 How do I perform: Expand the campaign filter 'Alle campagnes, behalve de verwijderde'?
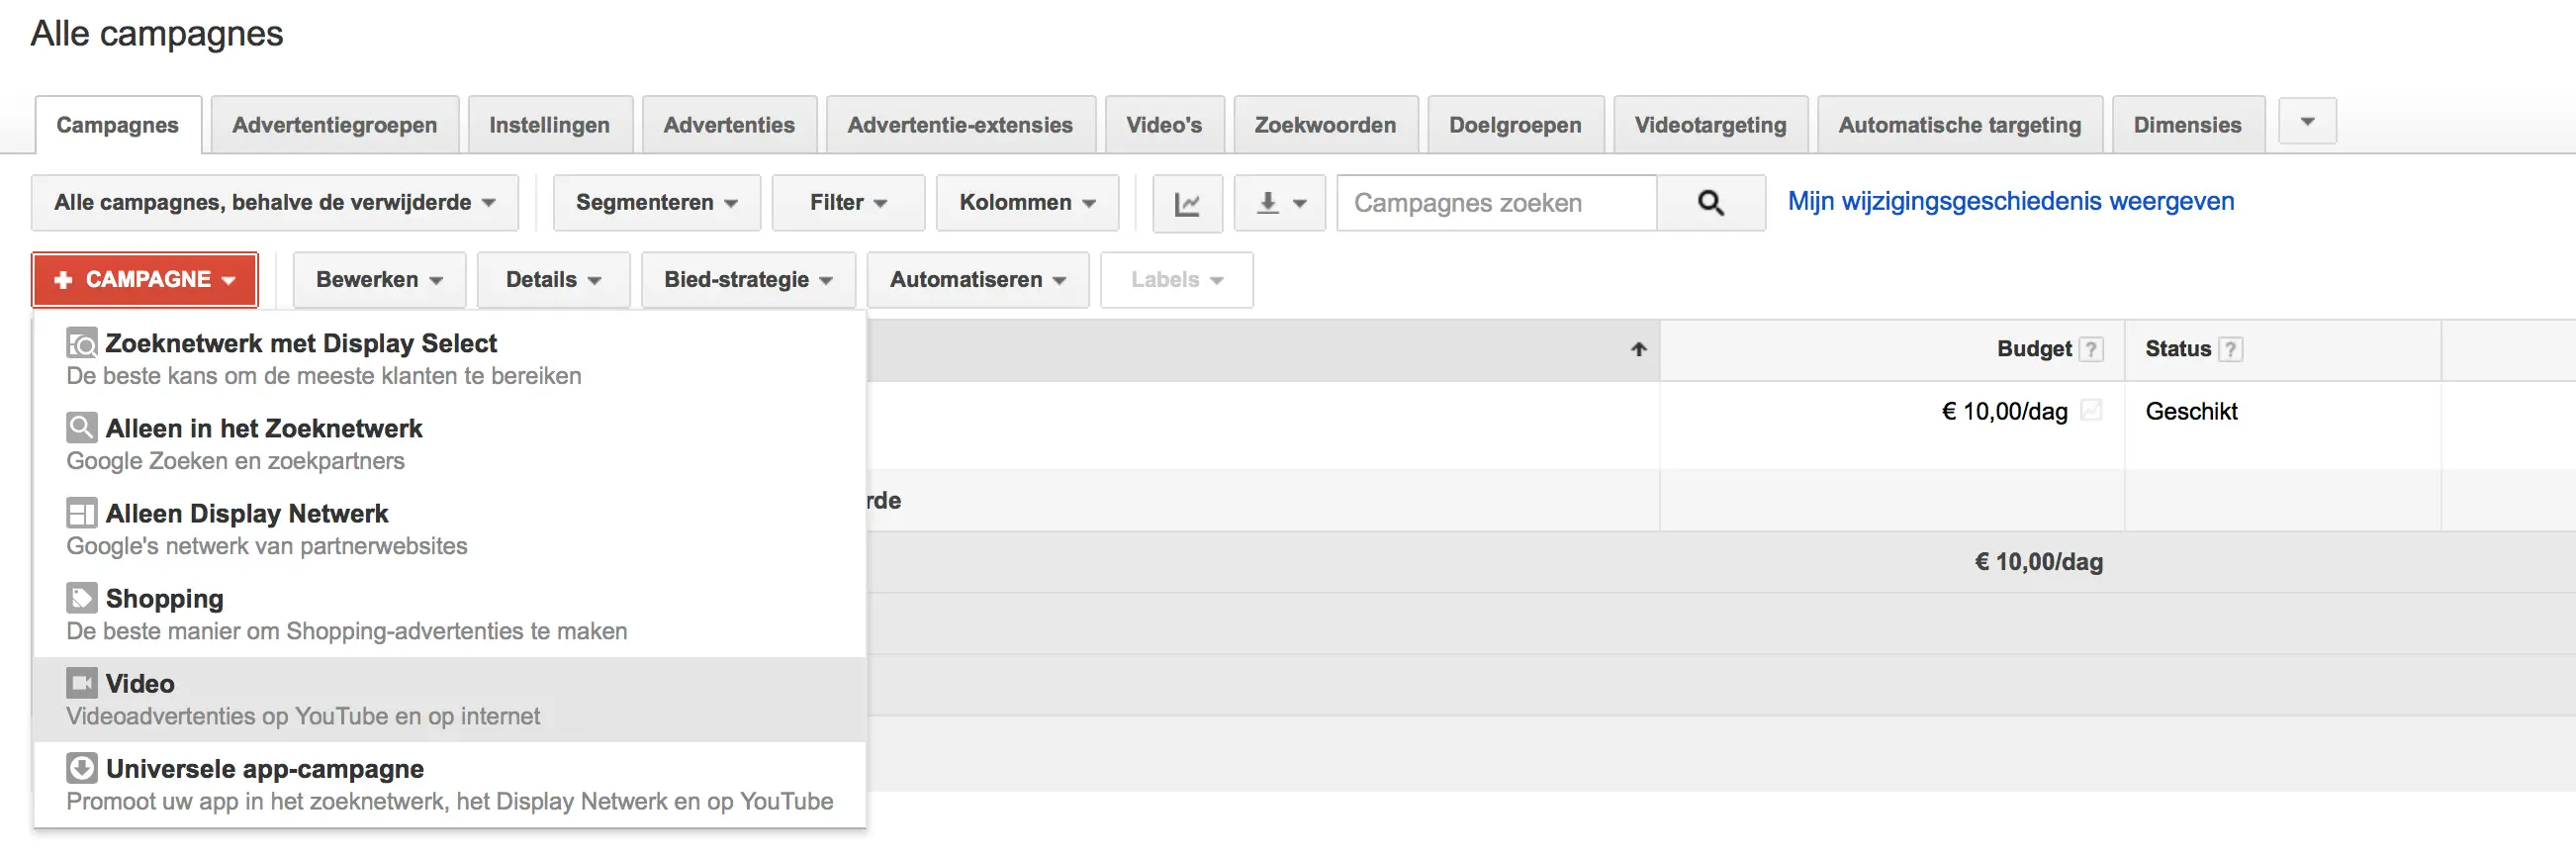(x=275, y=203)
